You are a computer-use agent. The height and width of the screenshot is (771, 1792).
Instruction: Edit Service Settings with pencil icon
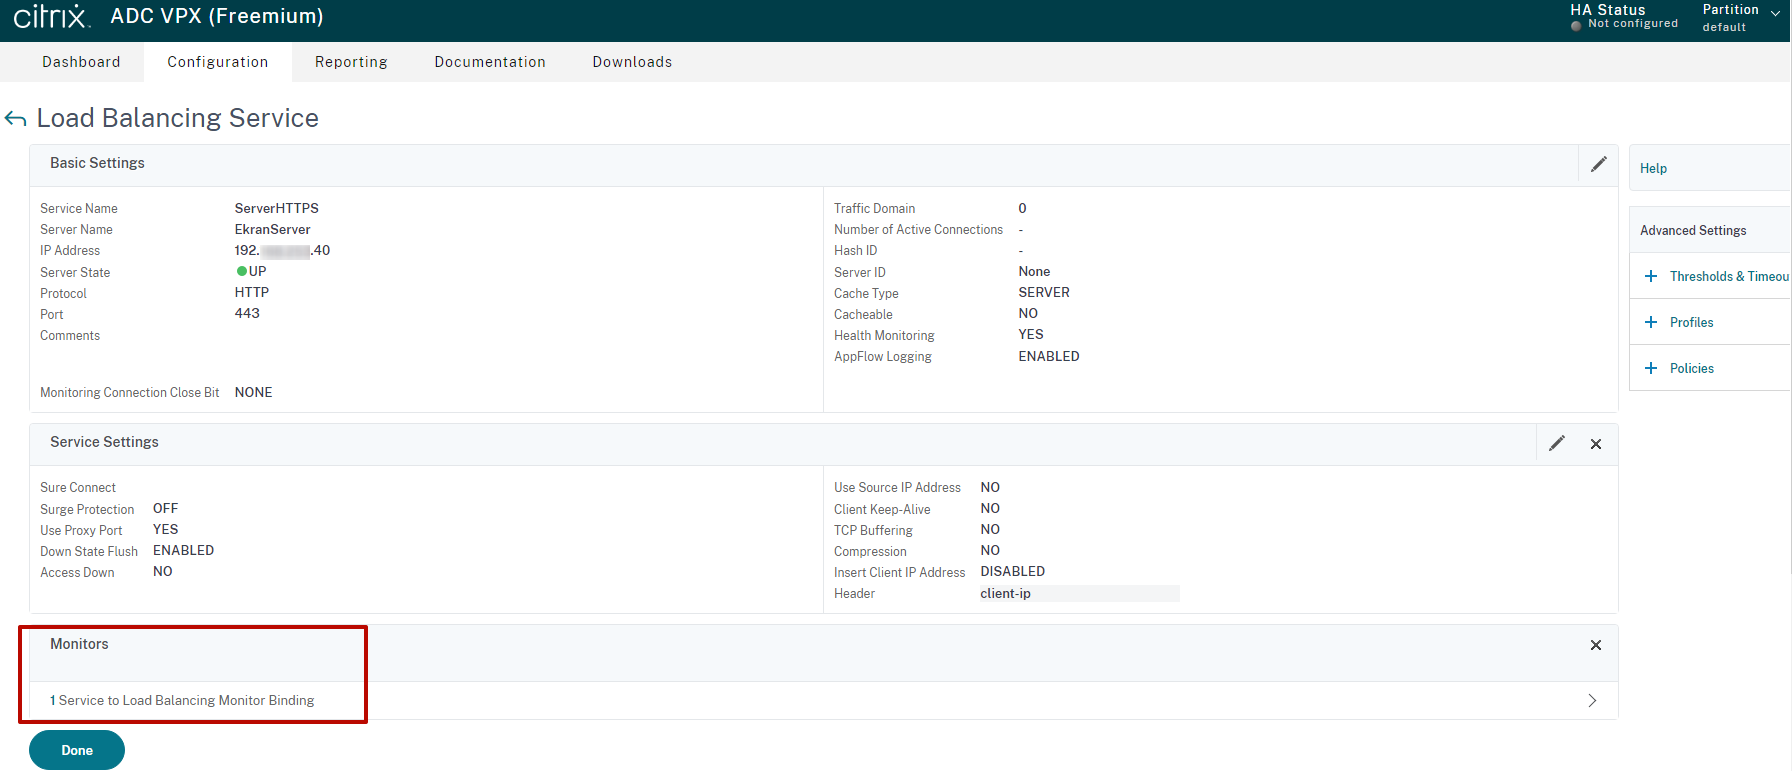1556,443
